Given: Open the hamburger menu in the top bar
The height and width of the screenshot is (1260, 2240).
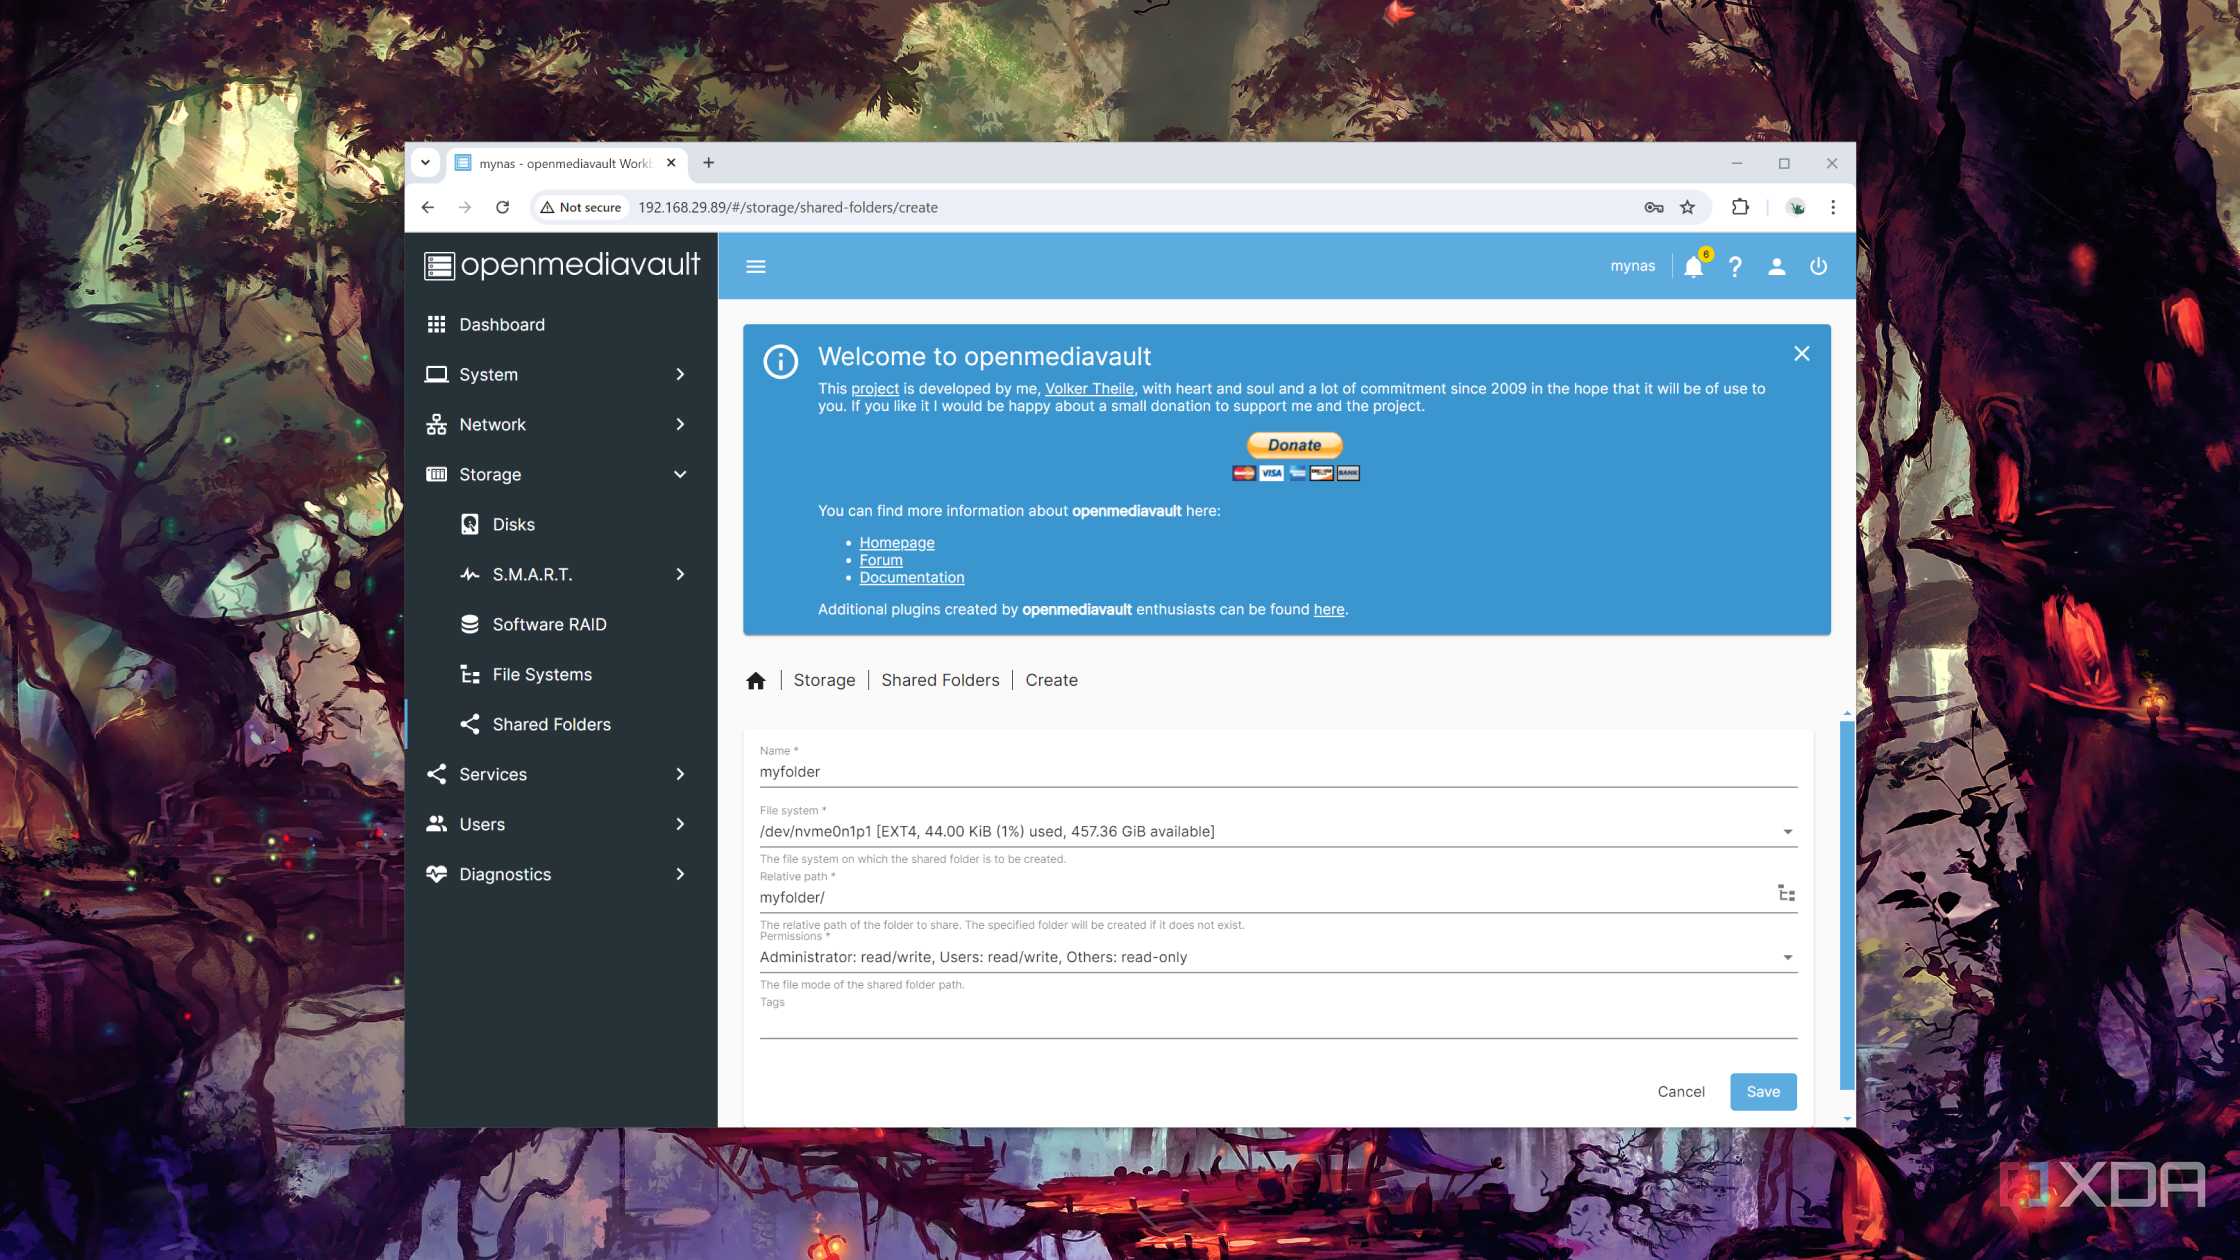Looking at the screenshot, I should 756,266.
